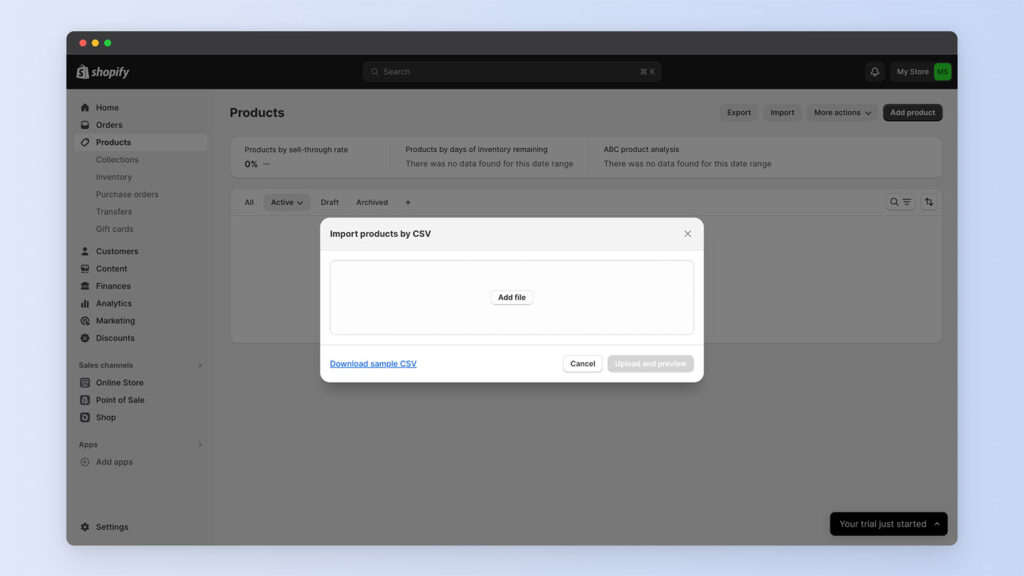Click the Add file button

pyautogui.click(x=512, y=298)
